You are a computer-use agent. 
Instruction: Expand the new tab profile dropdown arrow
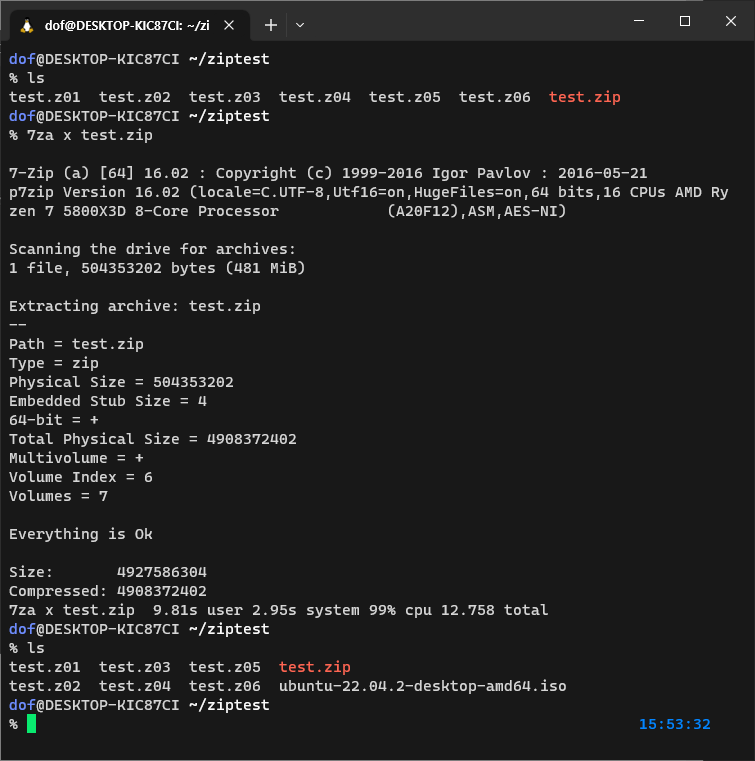pos(300,25)
